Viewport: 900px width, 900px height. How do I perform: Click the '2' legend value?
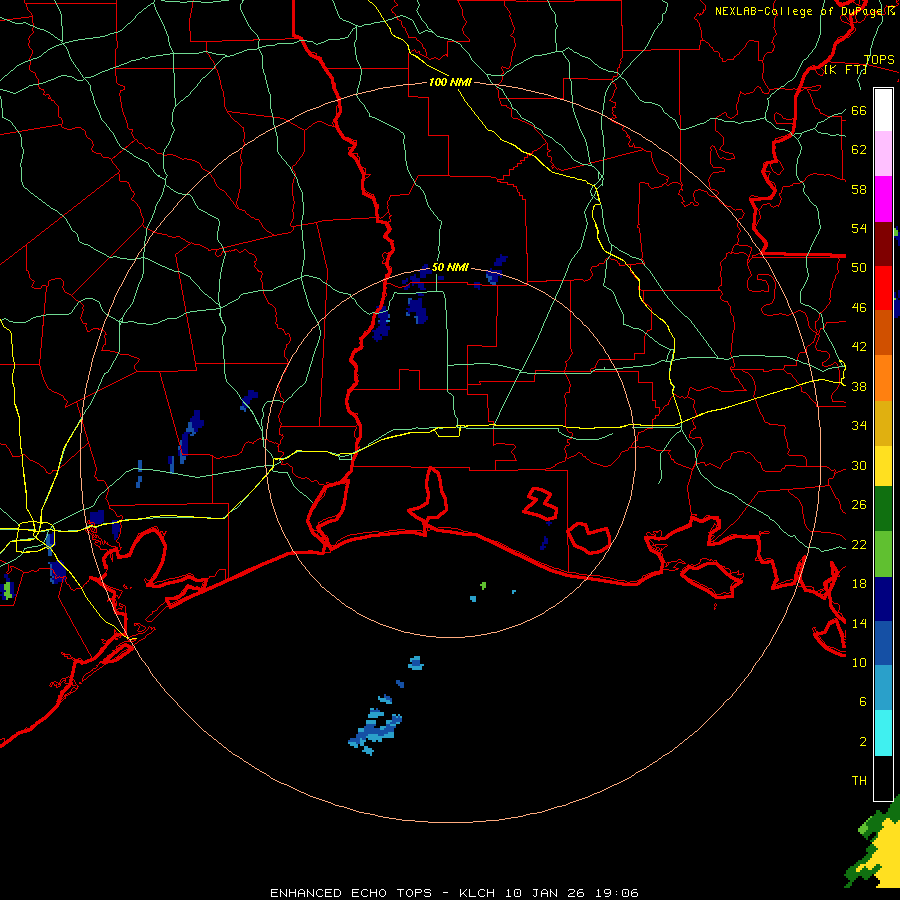point(862,742)
